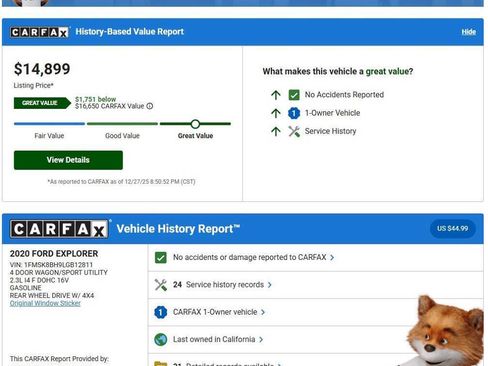Click the 'Great Value' label under slider
Screen dimensions: 488x366
point(195,136)
